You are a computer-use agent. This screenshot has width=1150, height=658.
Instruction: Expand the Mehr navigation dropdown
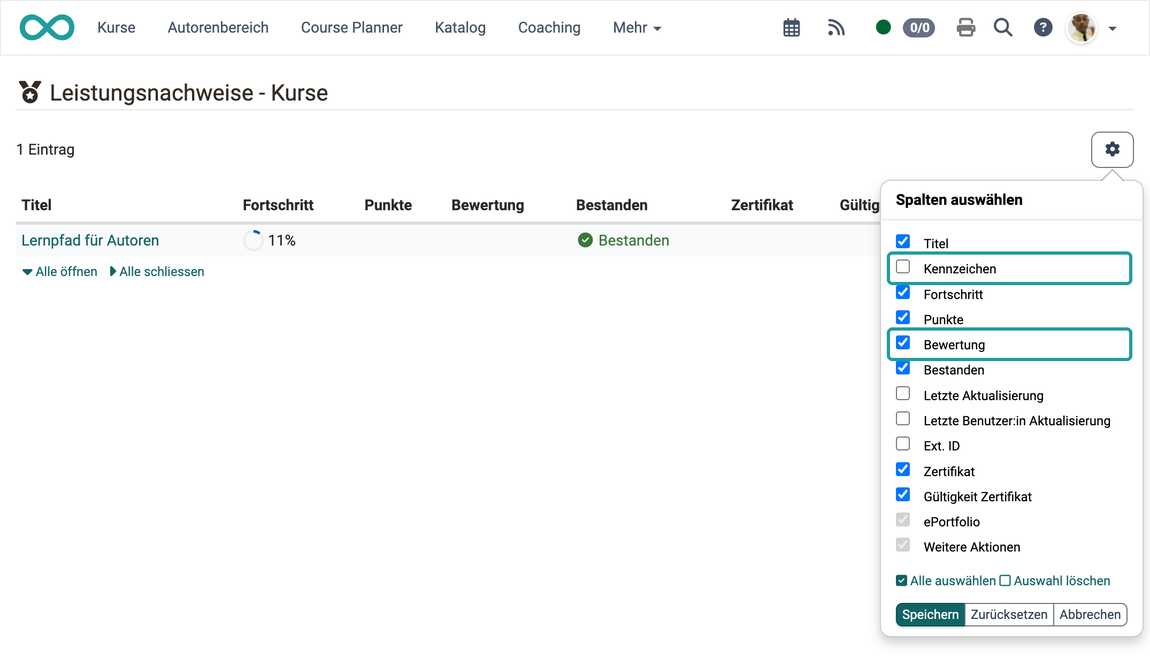pyautogui.click(x=637, y=28)
